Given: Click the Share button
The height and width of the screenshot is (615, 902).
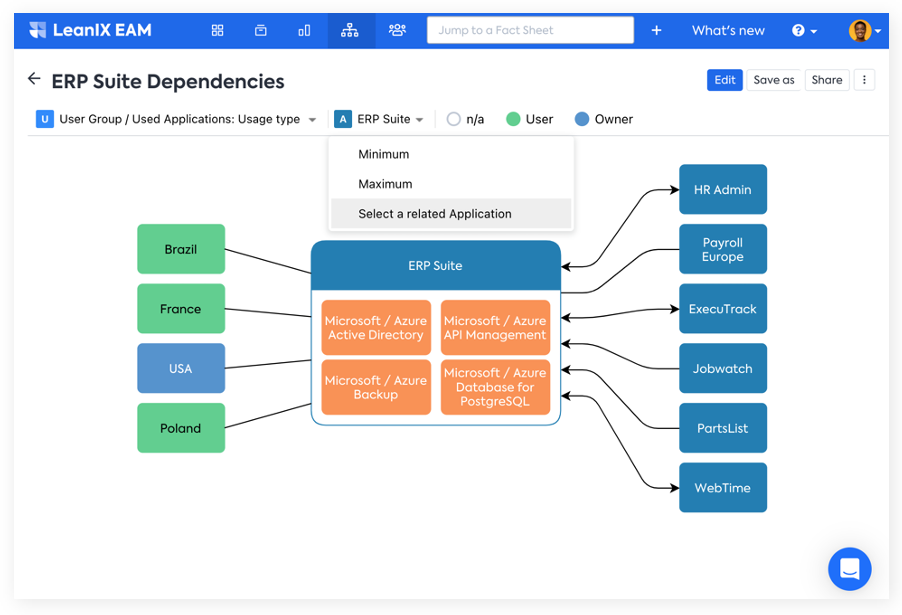Looking at the screenshot, I should point(827,80).
